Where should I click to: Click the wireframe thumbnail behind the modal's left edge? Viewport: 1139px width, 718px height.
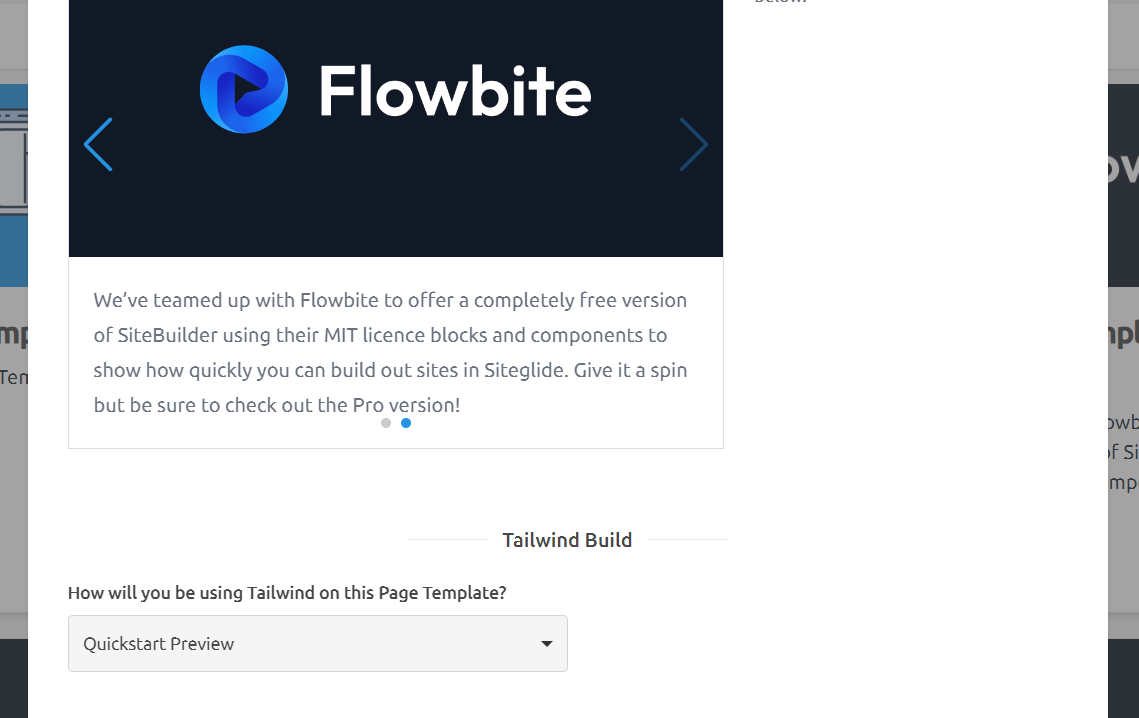[13, 185]
